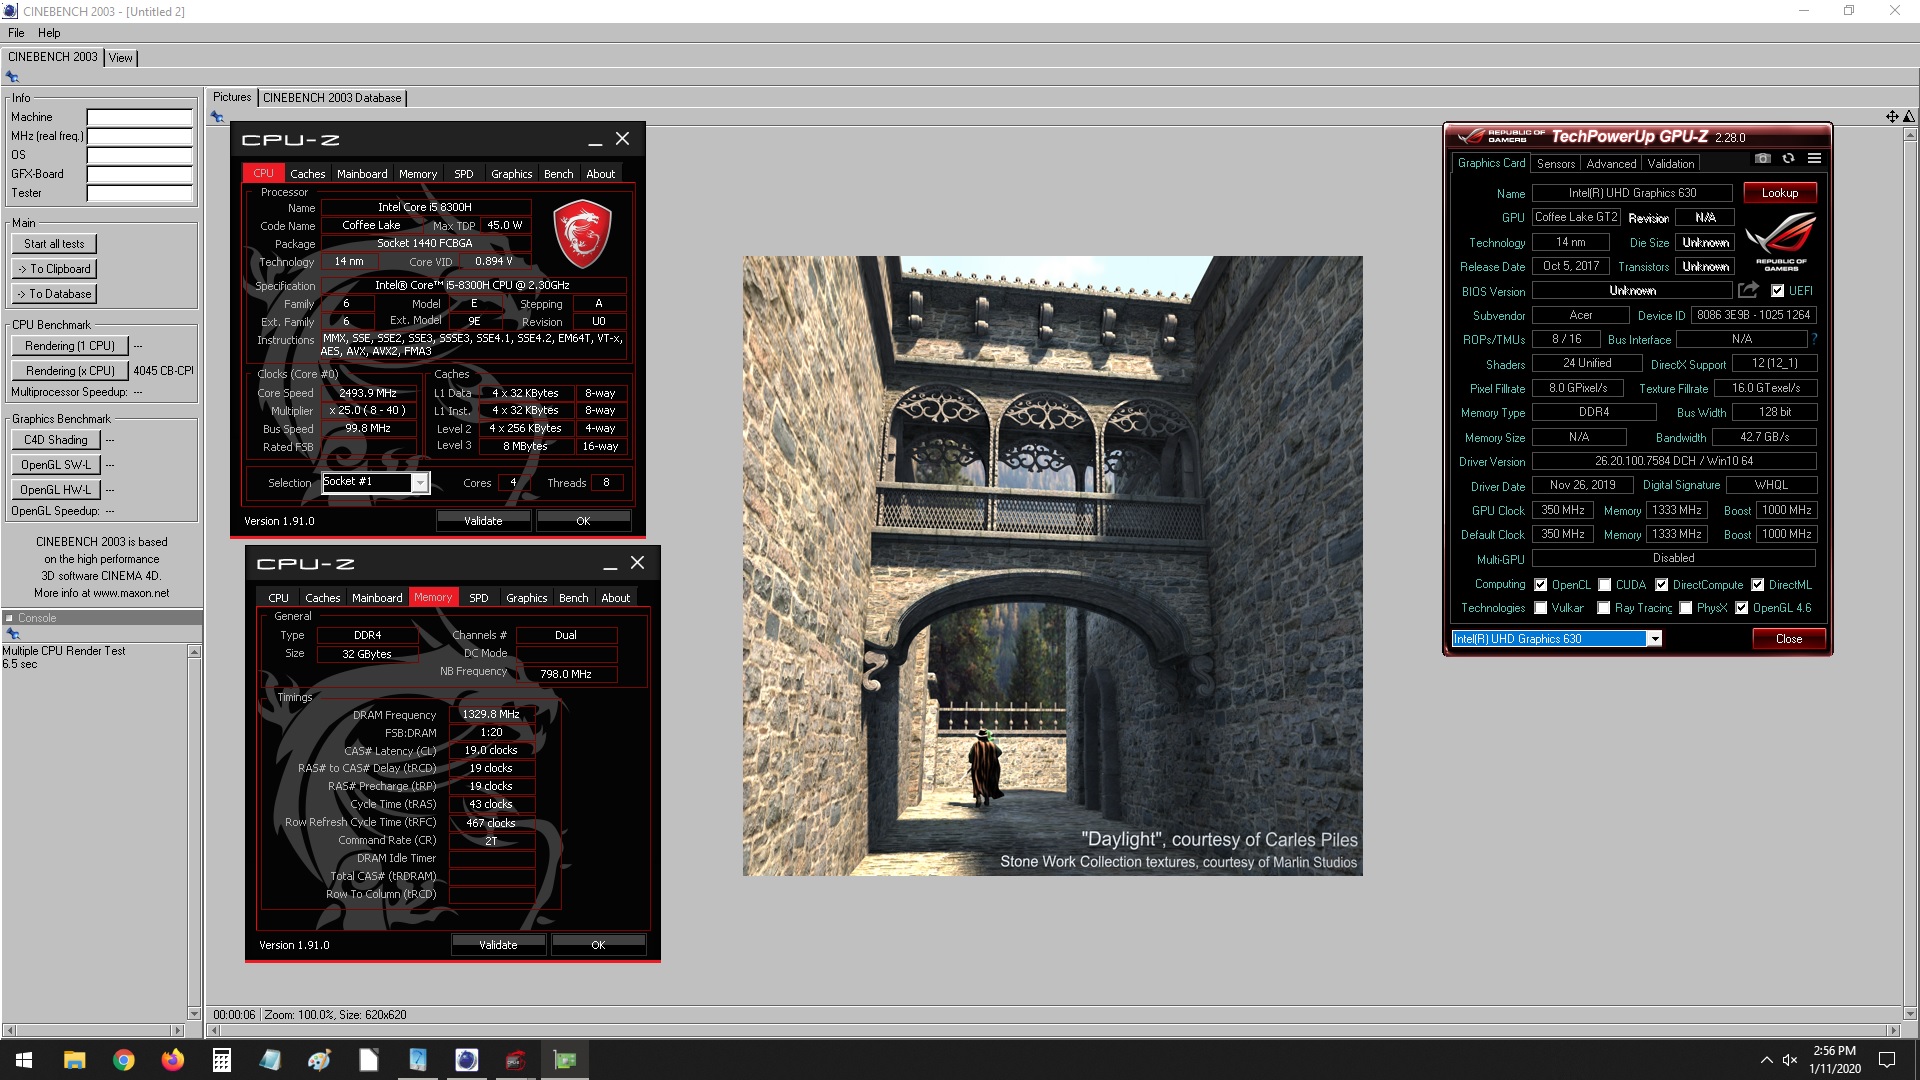Open File Explorer from the taskbar
The image size is (1920, 1080).
(74, 1060)
